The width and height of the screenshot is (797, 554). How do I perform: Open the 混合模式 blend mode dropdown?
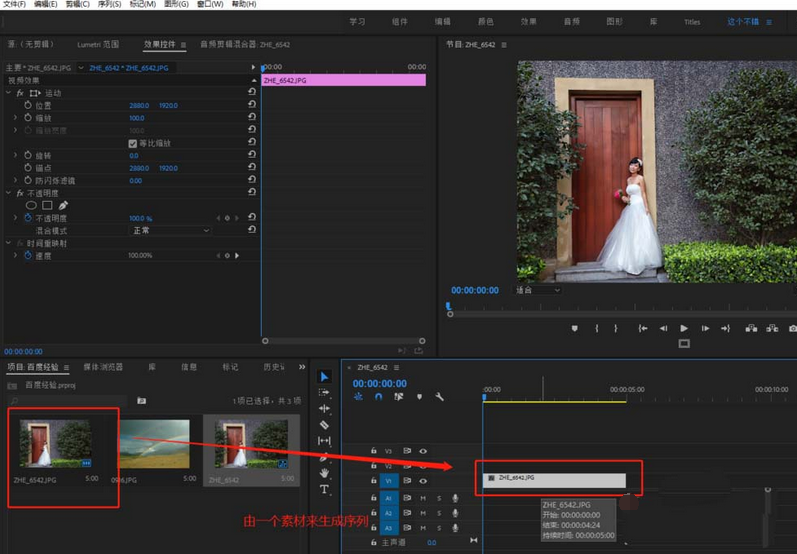point(170,230)
